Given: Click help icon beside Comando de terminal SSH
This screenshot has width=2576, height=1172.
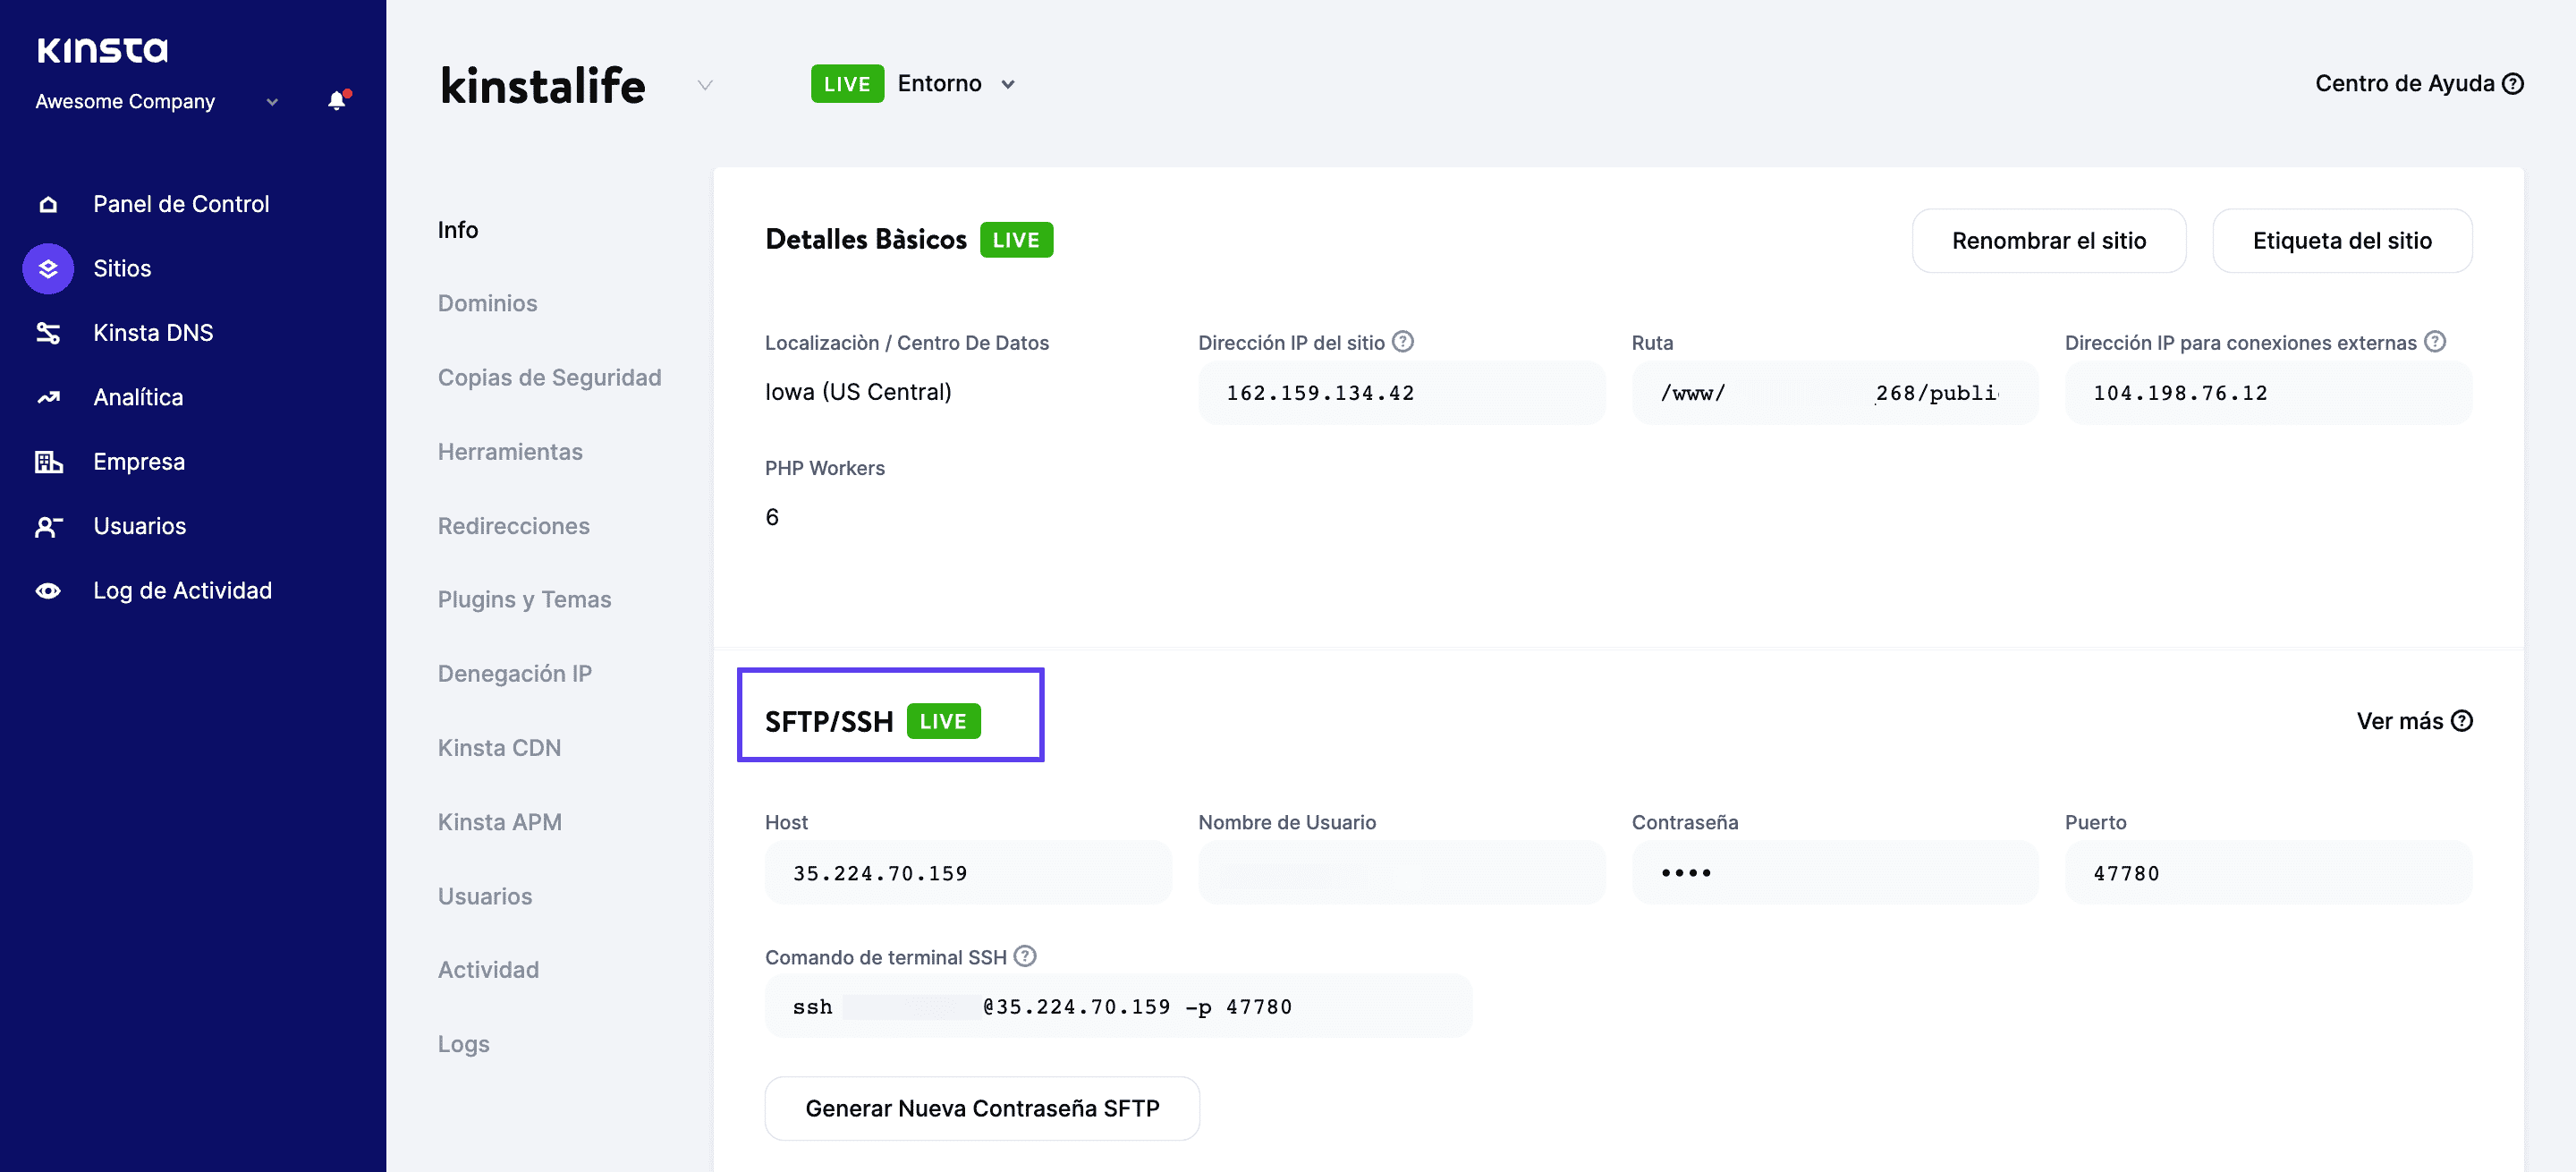Looking at the screenshot, I should [x=1025, y=957].
